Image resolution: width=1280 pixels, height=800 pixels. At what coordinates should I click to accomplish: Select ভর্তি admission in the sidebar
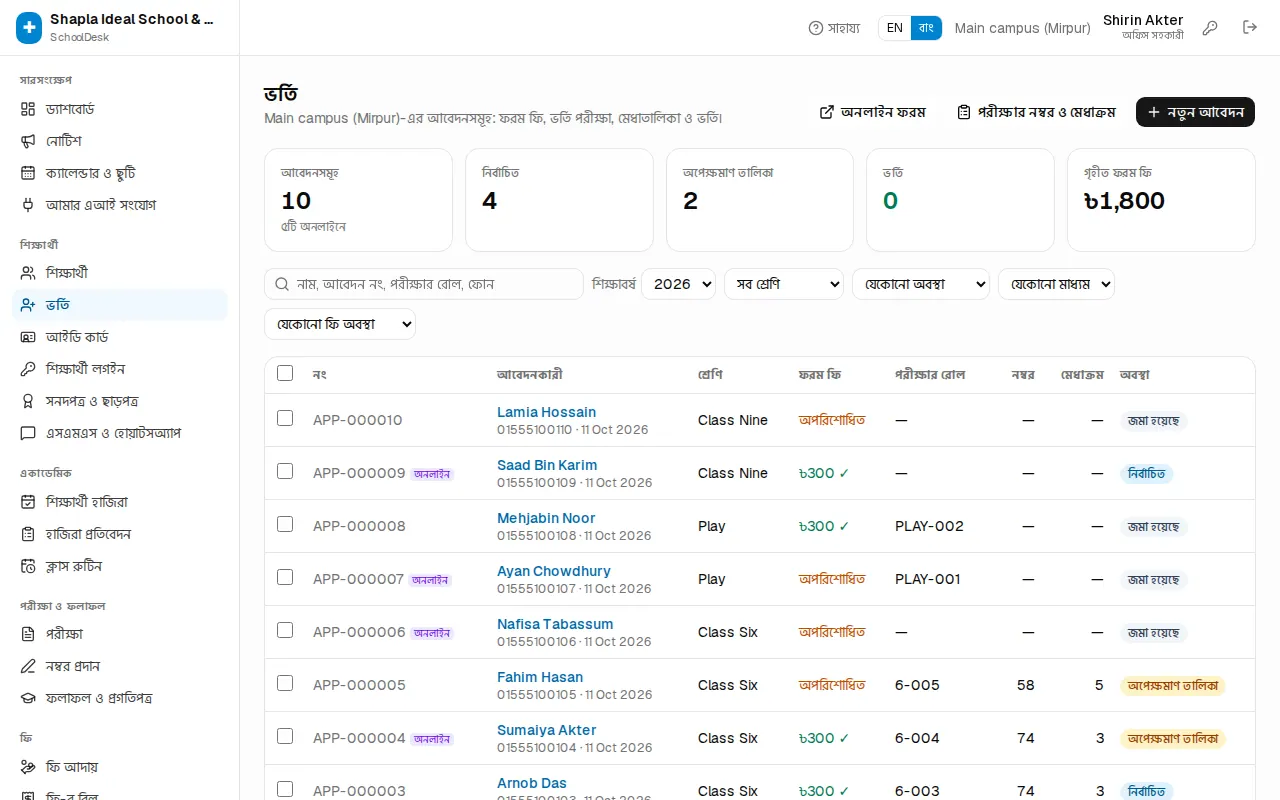coord(120,305)
